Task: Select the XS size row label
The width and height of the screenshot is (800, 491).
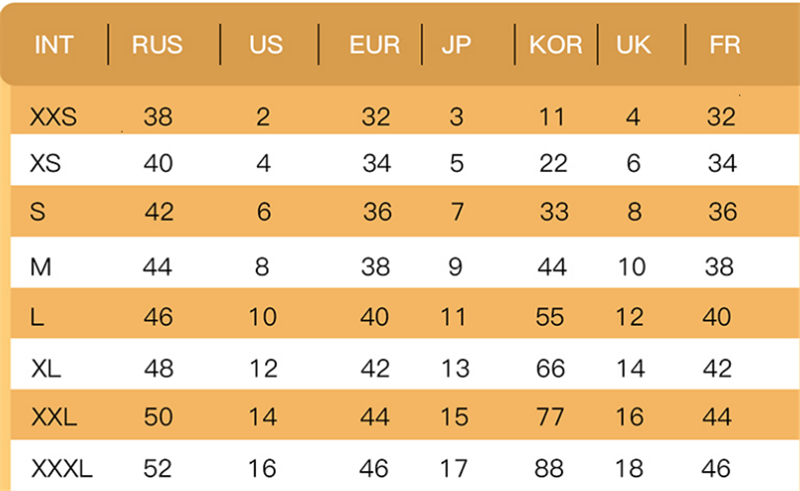Action: (x=46, y=163)
